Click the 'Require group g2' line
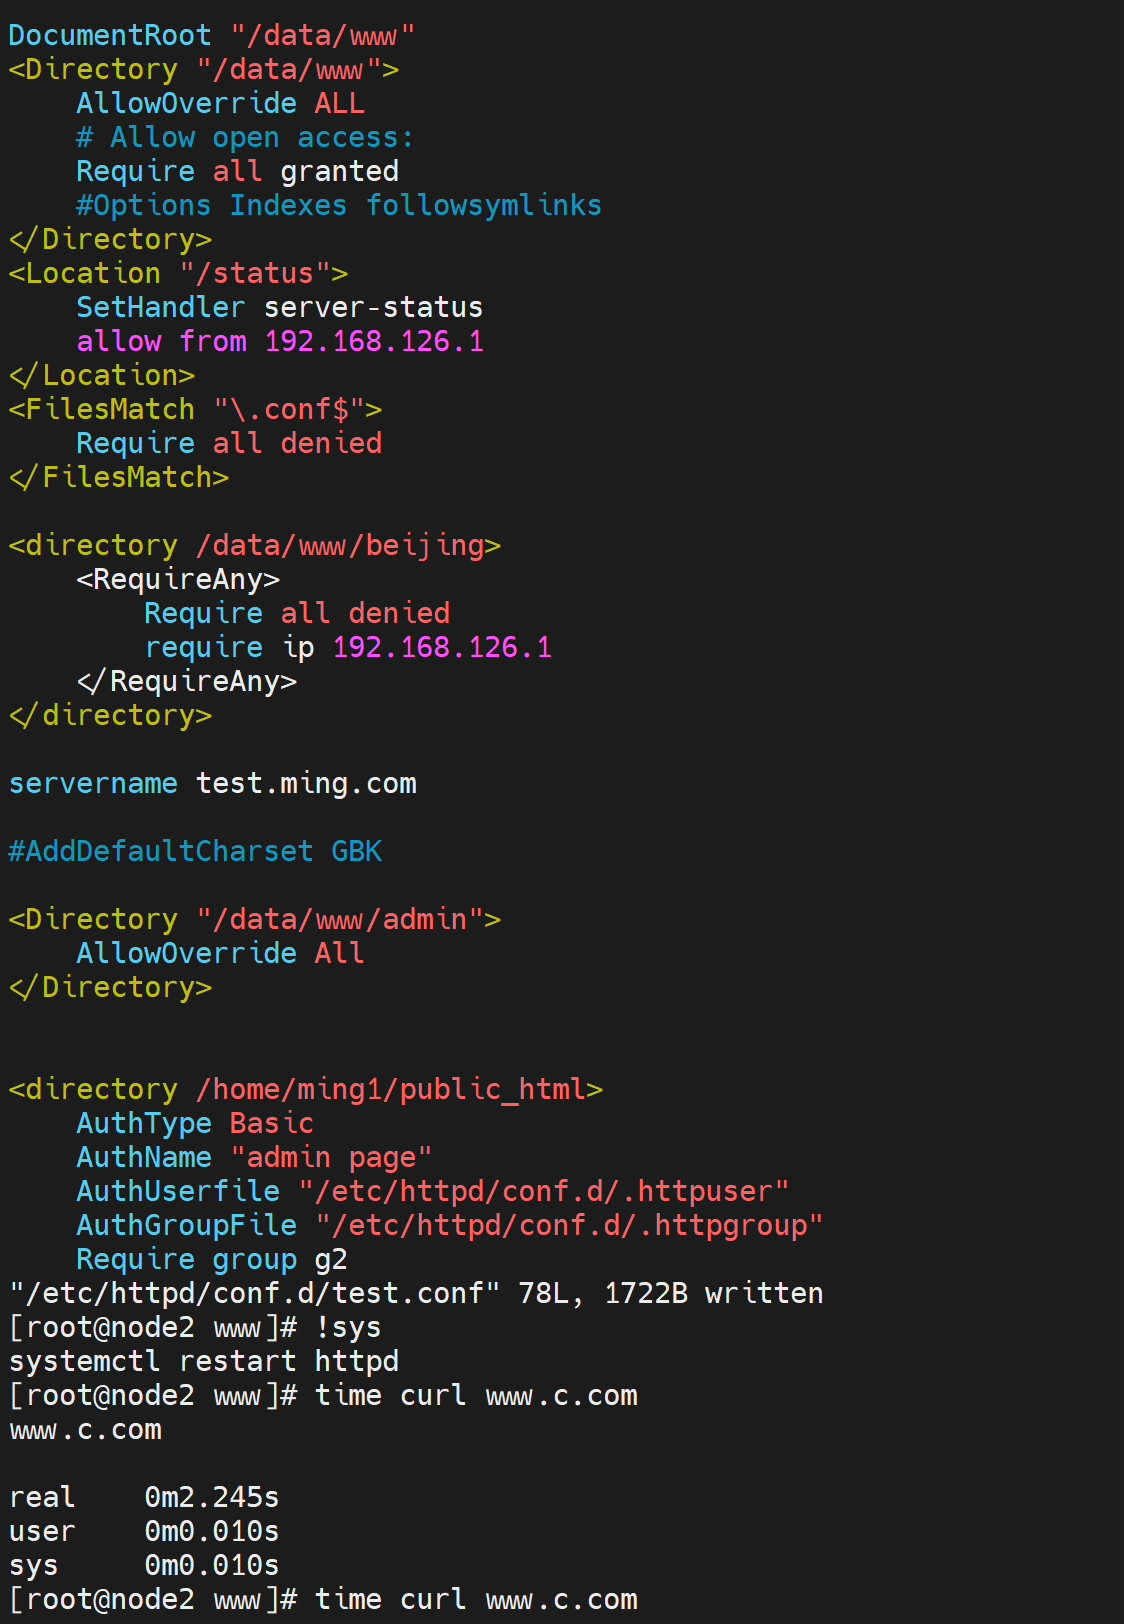The width and height of the screenshot is (1124, 1624). pyautogui.click(x=212, y=1260)
